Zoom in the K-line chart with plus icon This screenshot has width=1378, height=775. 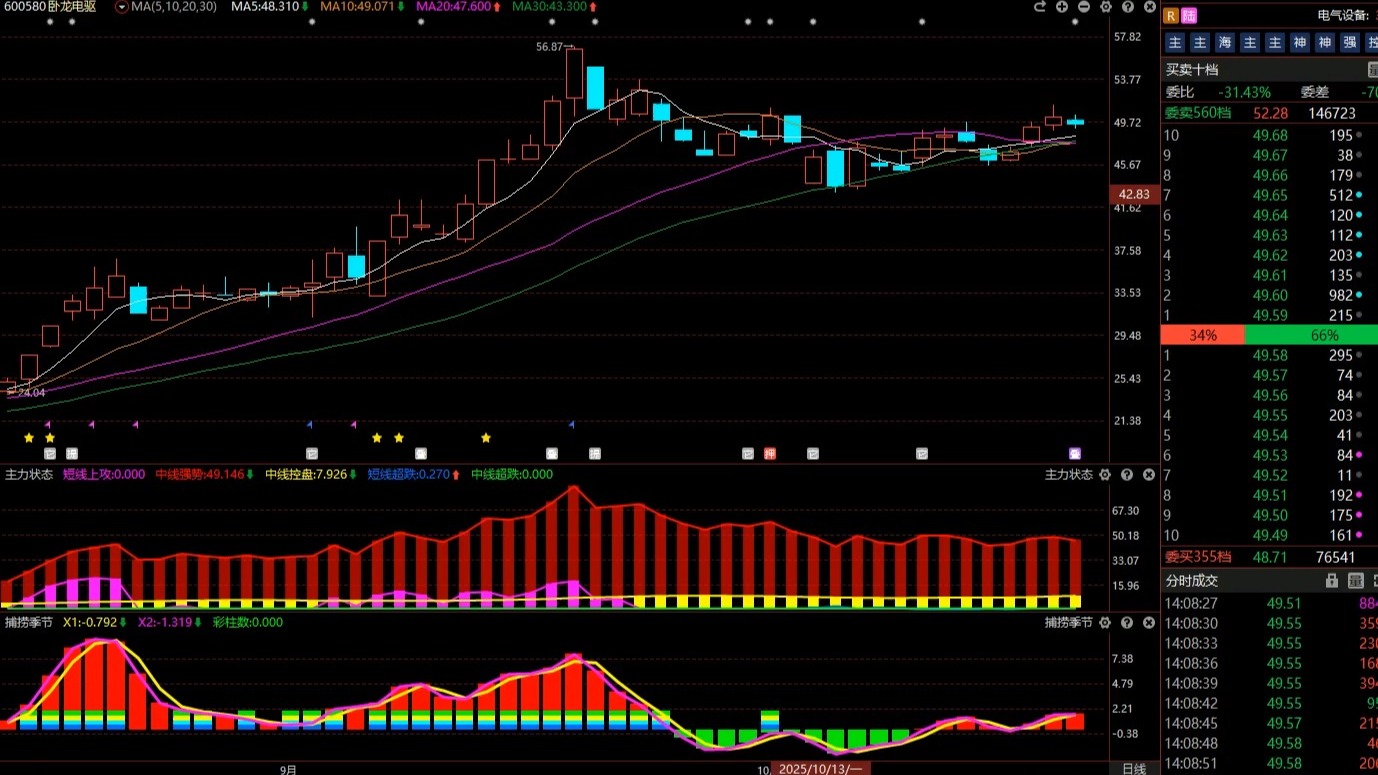click(x=1062, y=7)
